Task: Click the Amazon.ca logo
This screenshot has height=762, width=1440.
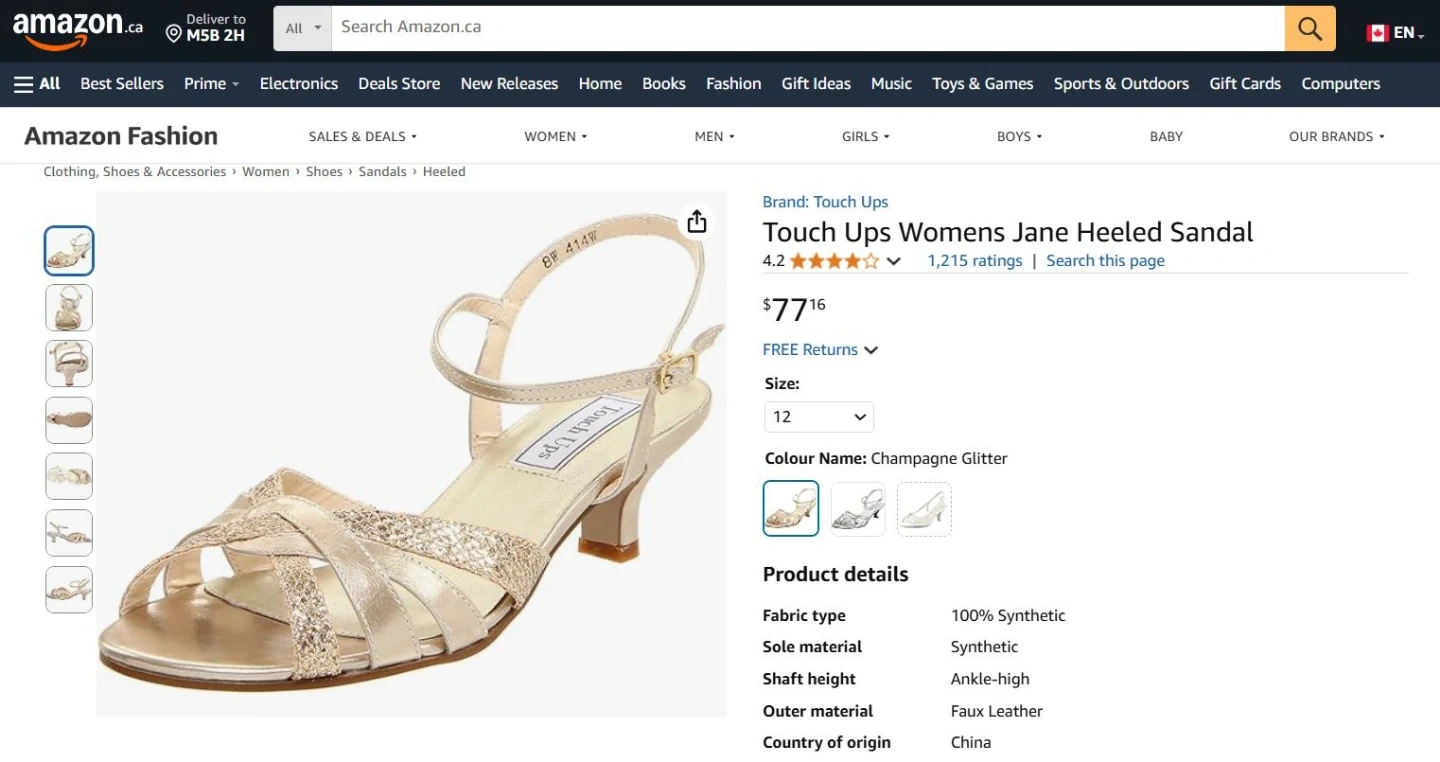Action: pyautogui.click(x=77, y=29)
